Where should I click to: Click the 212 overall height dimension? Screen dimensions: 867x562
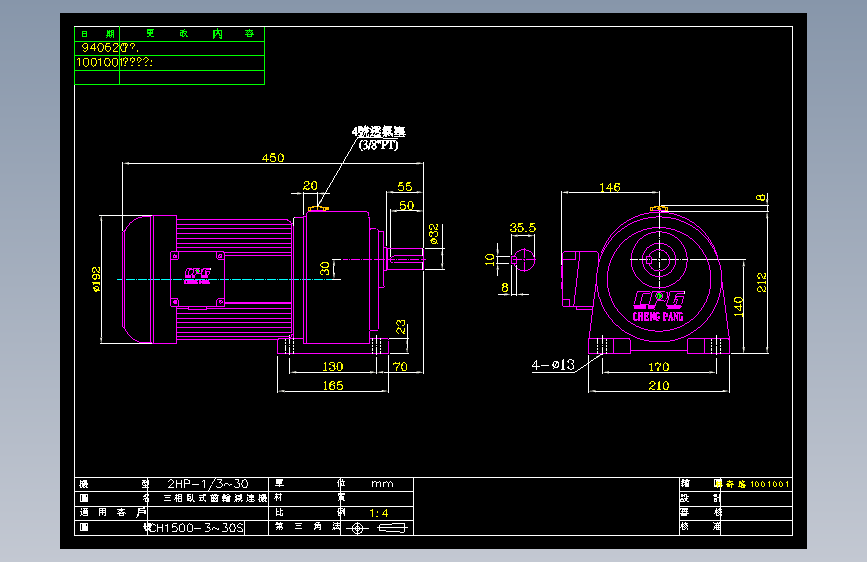click(x=761, y=282)
